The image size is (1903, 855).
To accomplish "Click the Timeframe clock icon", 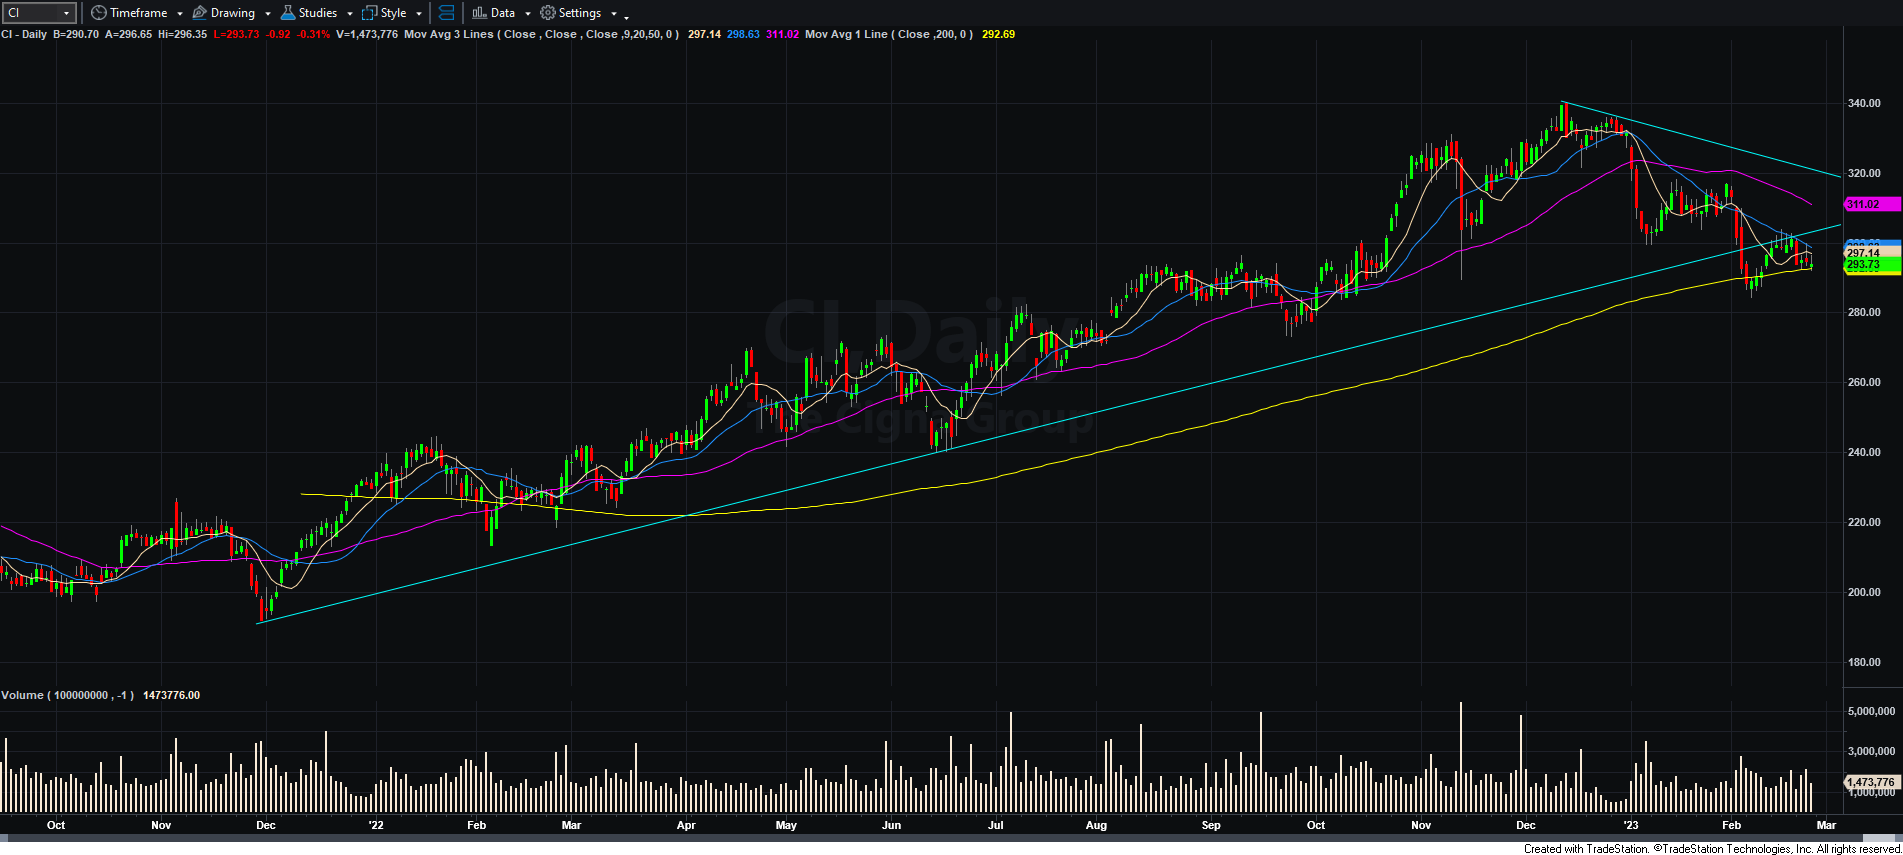I will [x=98, y=13].
